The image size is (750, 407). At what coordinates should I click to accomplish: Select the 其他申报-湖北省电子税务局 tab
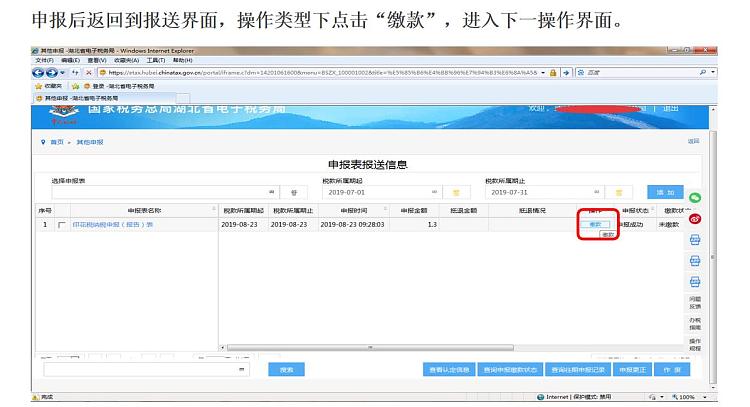[x=104, y=98]
